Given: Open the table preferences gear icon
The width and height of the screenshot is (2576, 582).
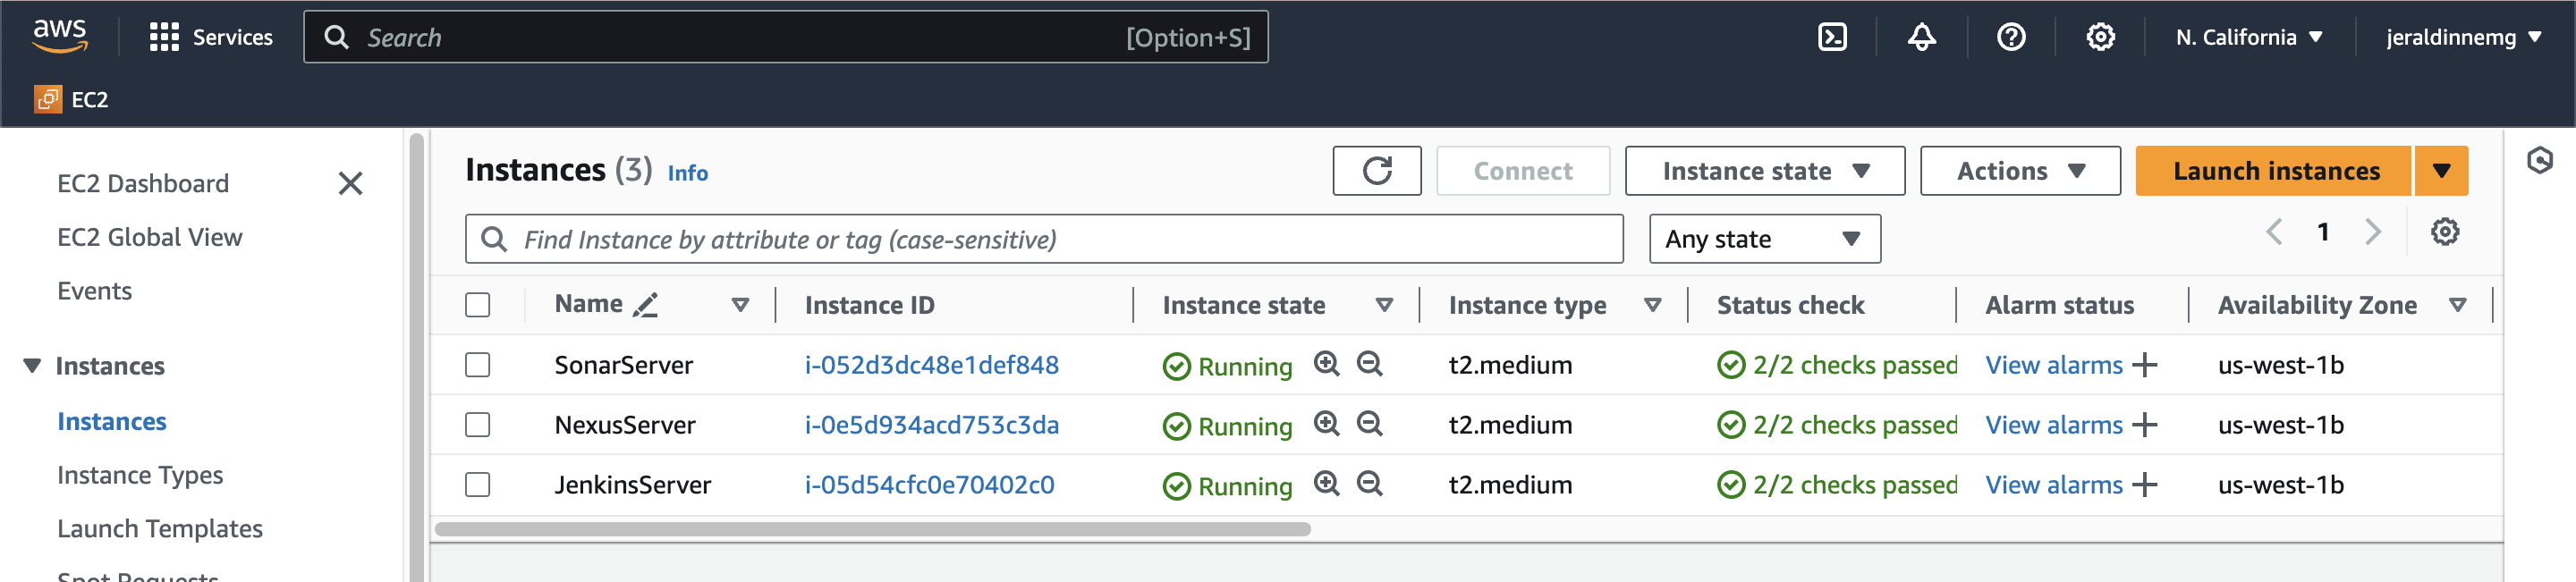Looking at the screenshot, I should pos(2444,232).
